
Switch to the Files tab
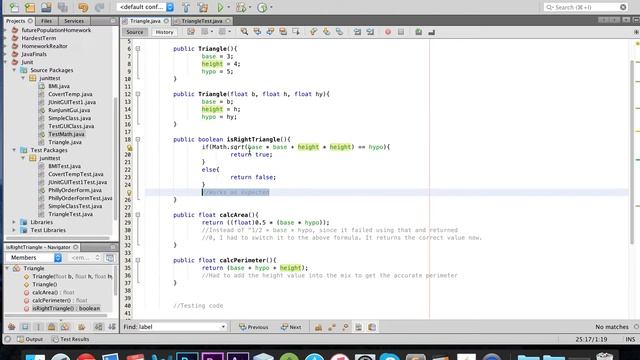(x=47, y=21)
